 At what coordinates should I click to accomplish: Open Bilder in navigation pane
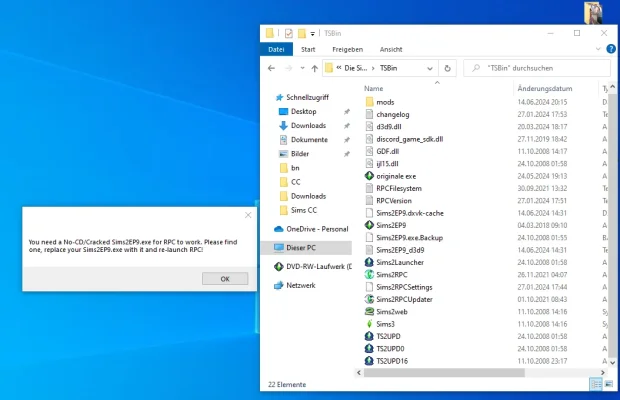(x=300, y=154)
